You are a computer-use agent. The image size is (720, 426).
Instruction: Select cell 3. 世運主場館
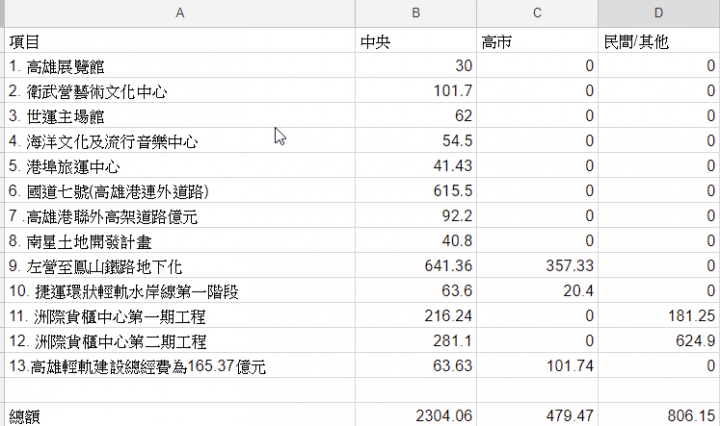180,116
